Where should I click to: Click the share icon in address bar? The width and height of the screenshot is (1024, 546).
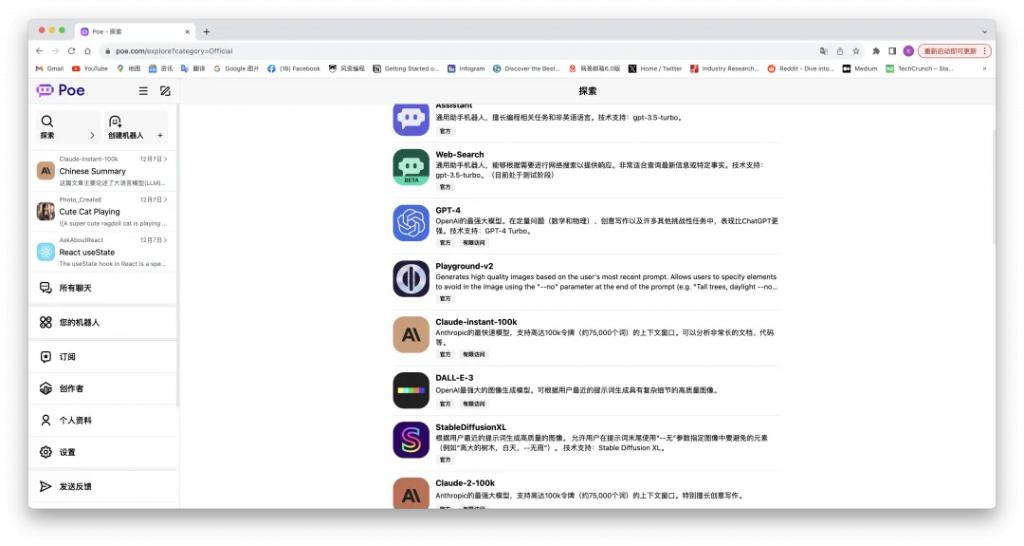click(x=840, y=51)
